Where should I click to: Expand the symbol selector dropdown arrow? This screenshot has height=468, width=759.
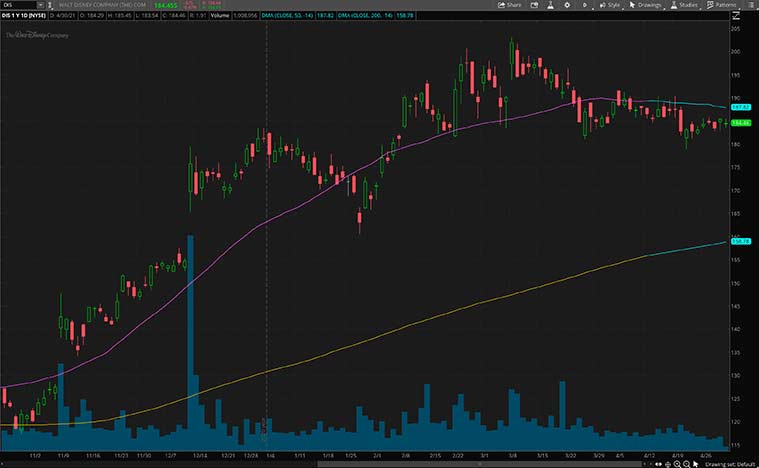pyautogui.click(x=40, y=5)
